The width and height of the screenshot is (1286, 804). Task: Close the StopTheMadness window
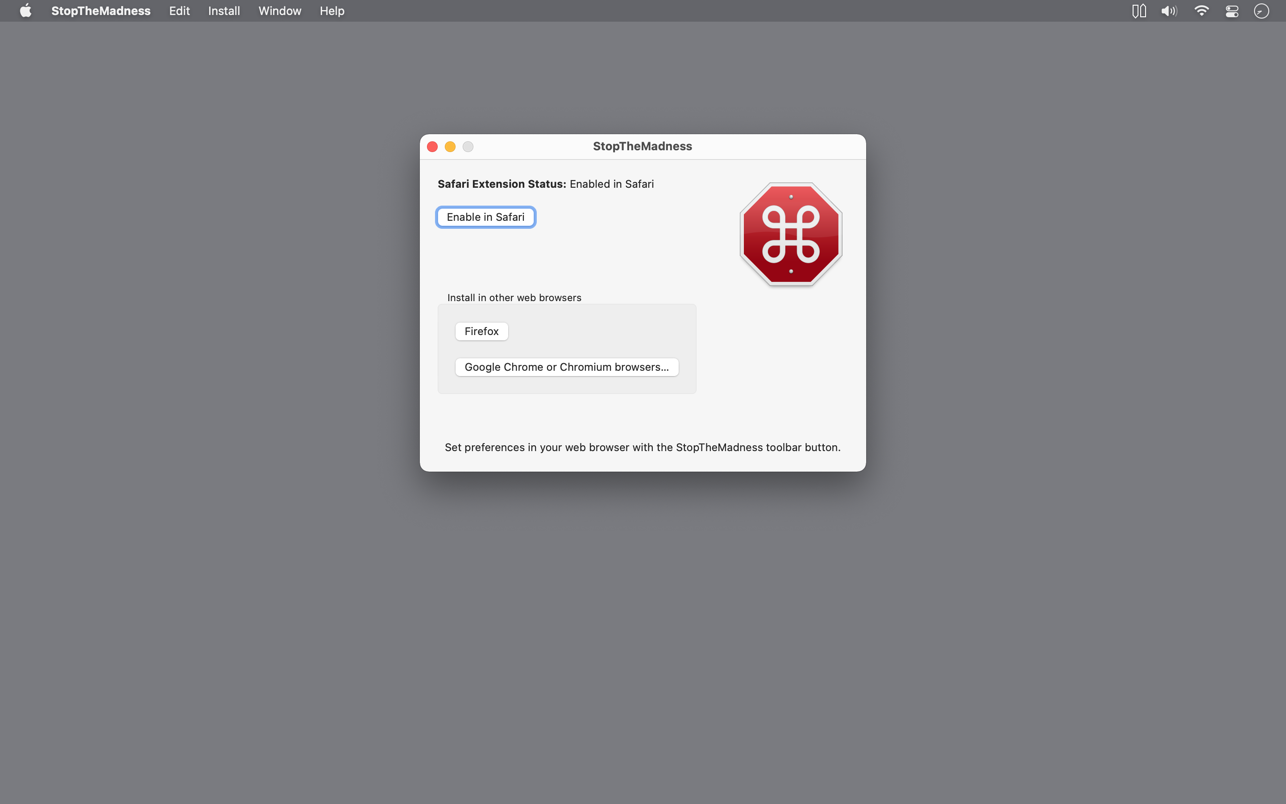[432, 147]
